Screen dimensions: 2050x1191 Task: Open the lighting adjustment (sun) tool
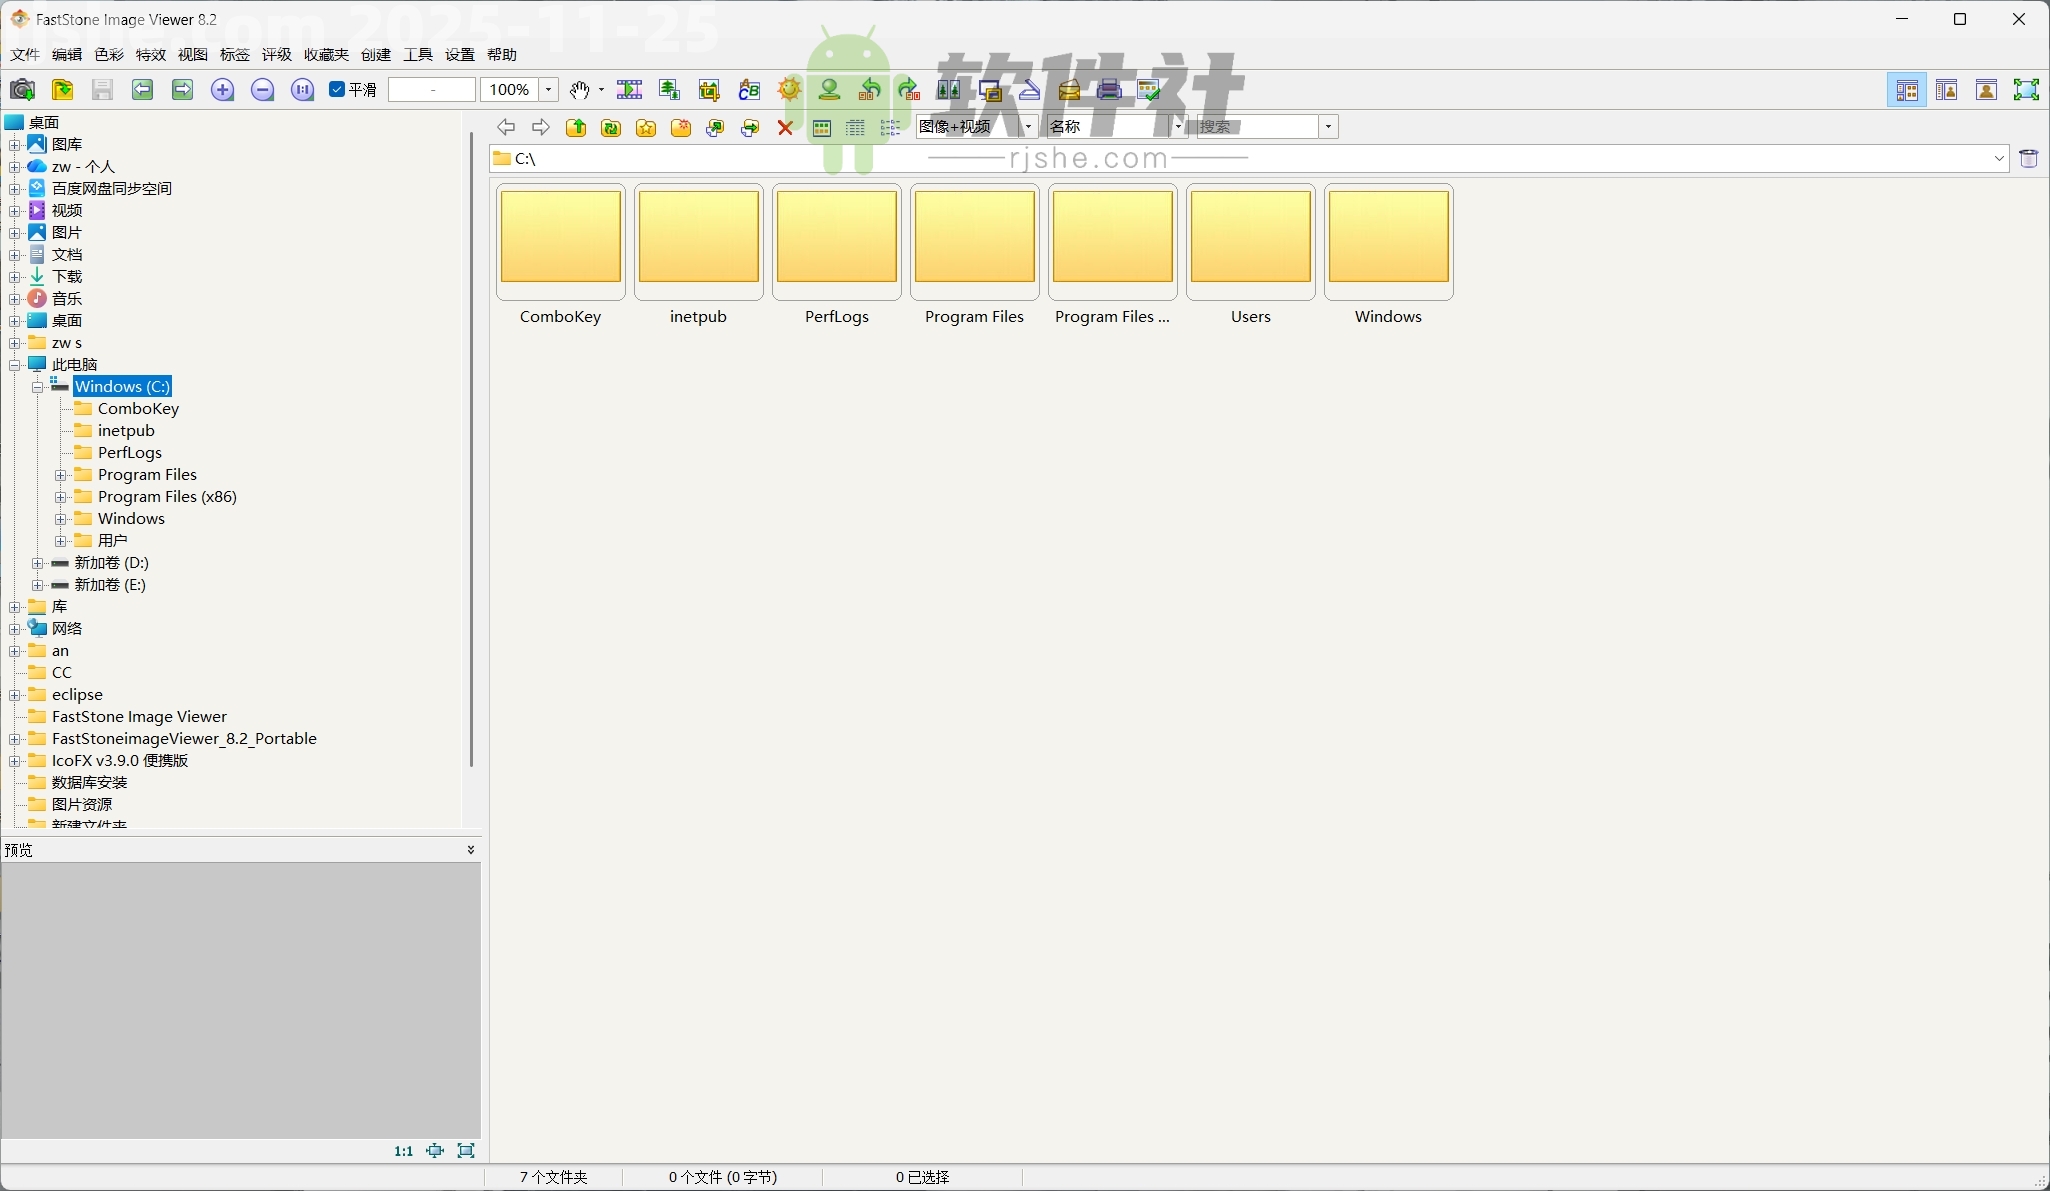789,90
